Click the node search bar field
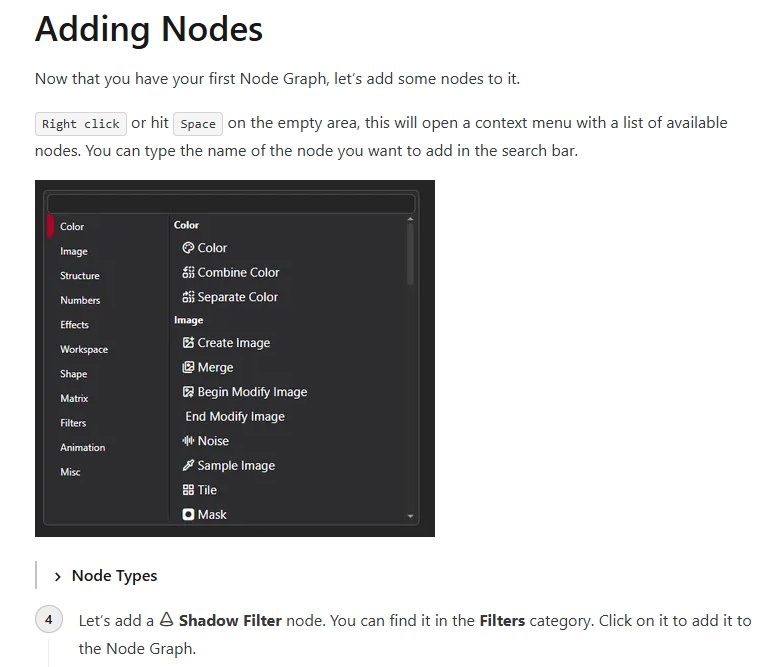The width and height of the screenshot is (772, 667). [231, 204]
